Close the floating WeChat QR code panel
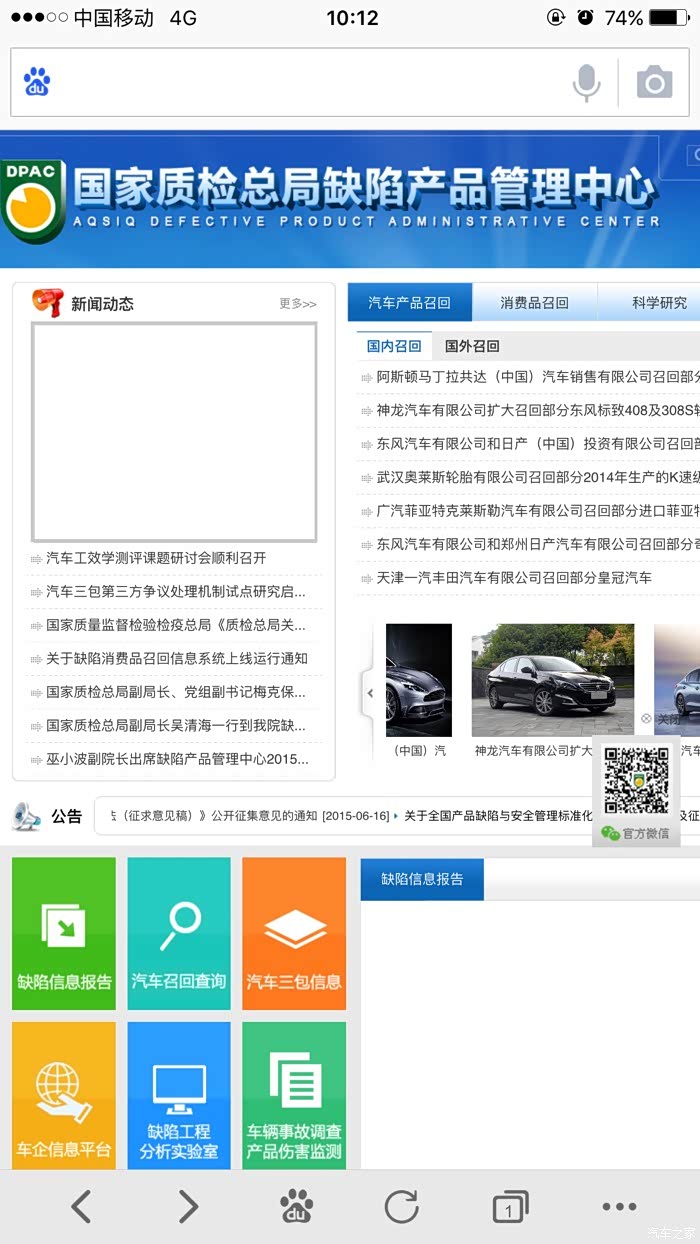 point(660,719)
